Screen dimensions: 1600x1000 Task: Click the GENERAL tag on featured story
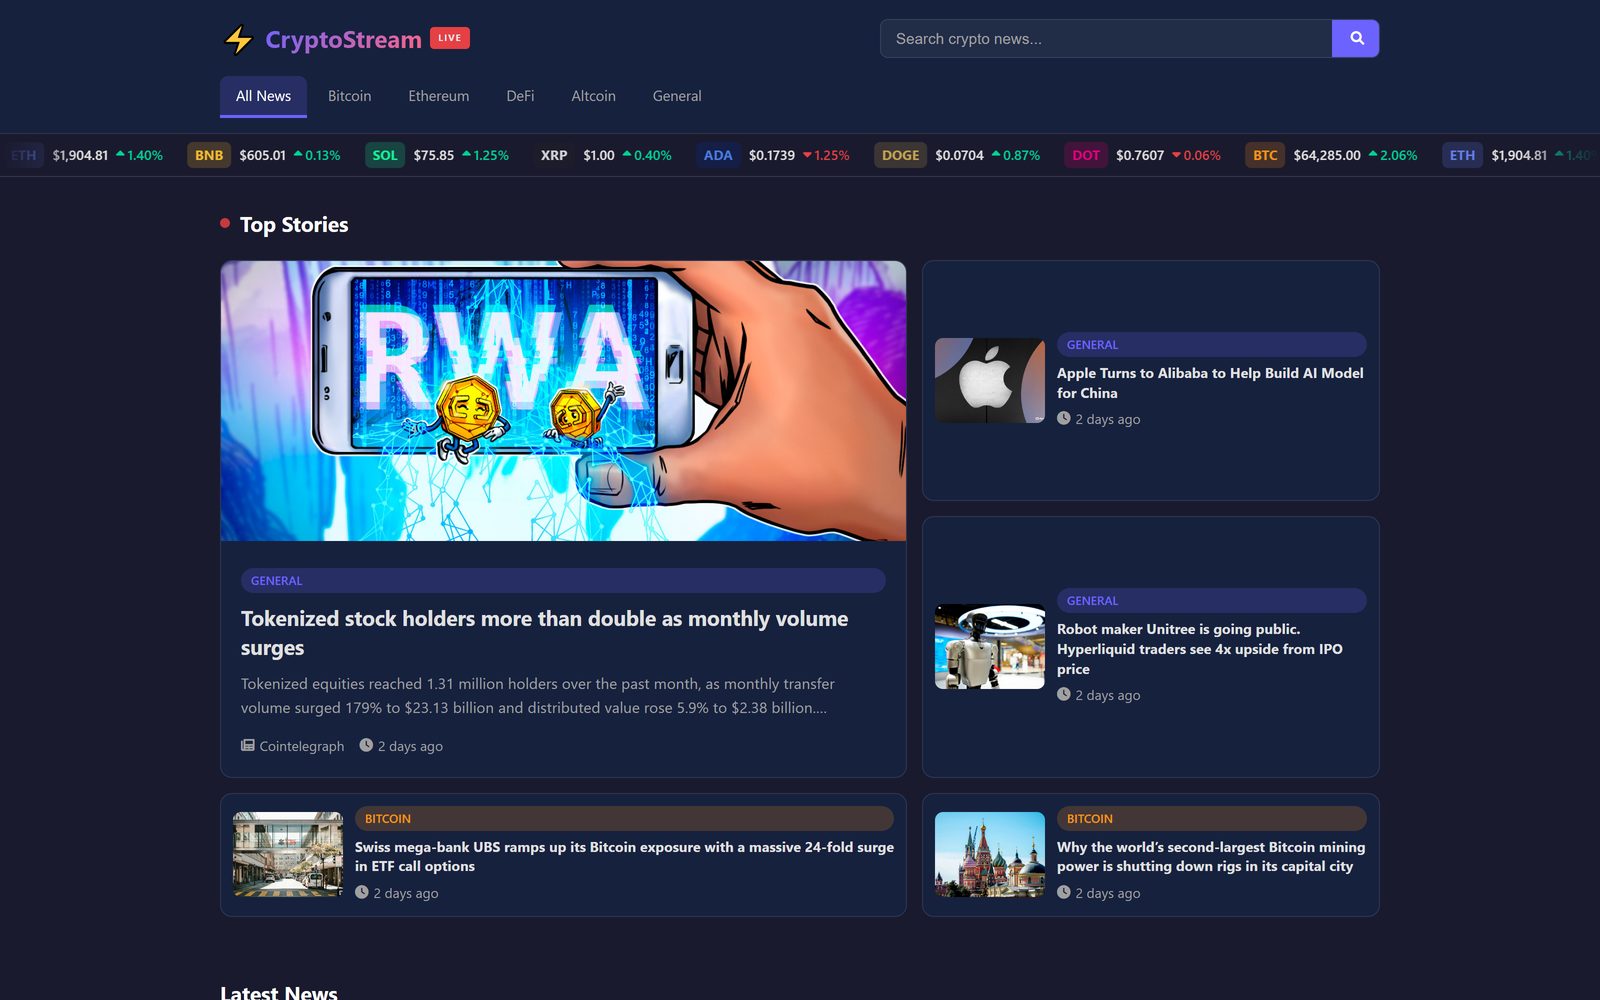563,580
